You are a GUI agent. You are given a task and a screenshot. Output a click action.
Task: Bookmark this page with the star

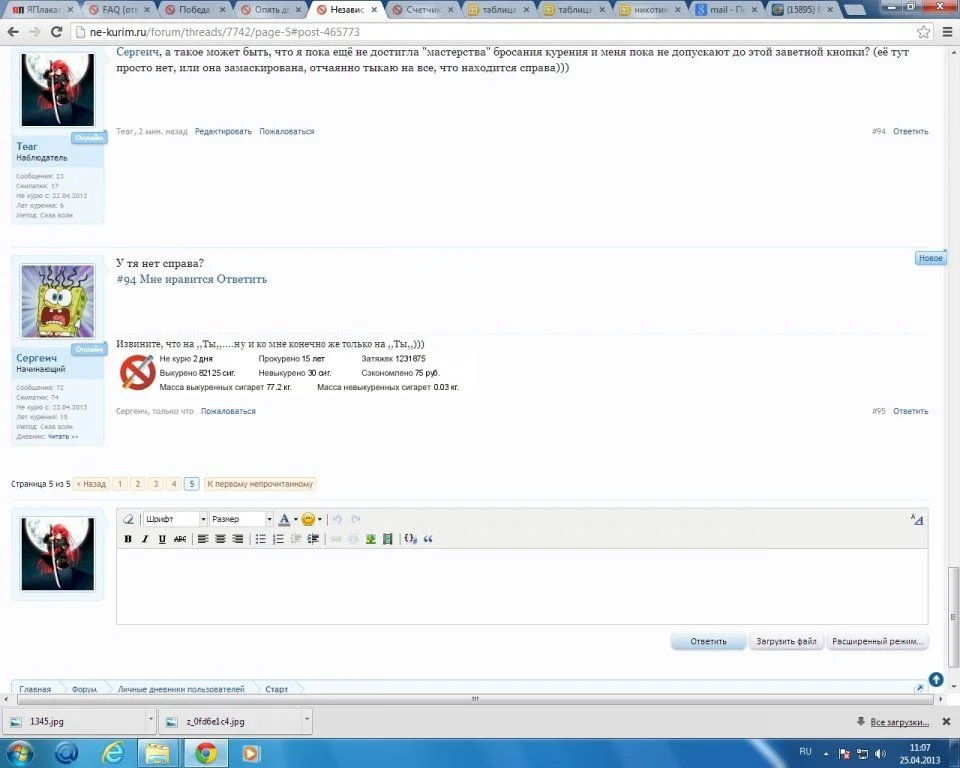pyautogui.click(x=923, y=32)
